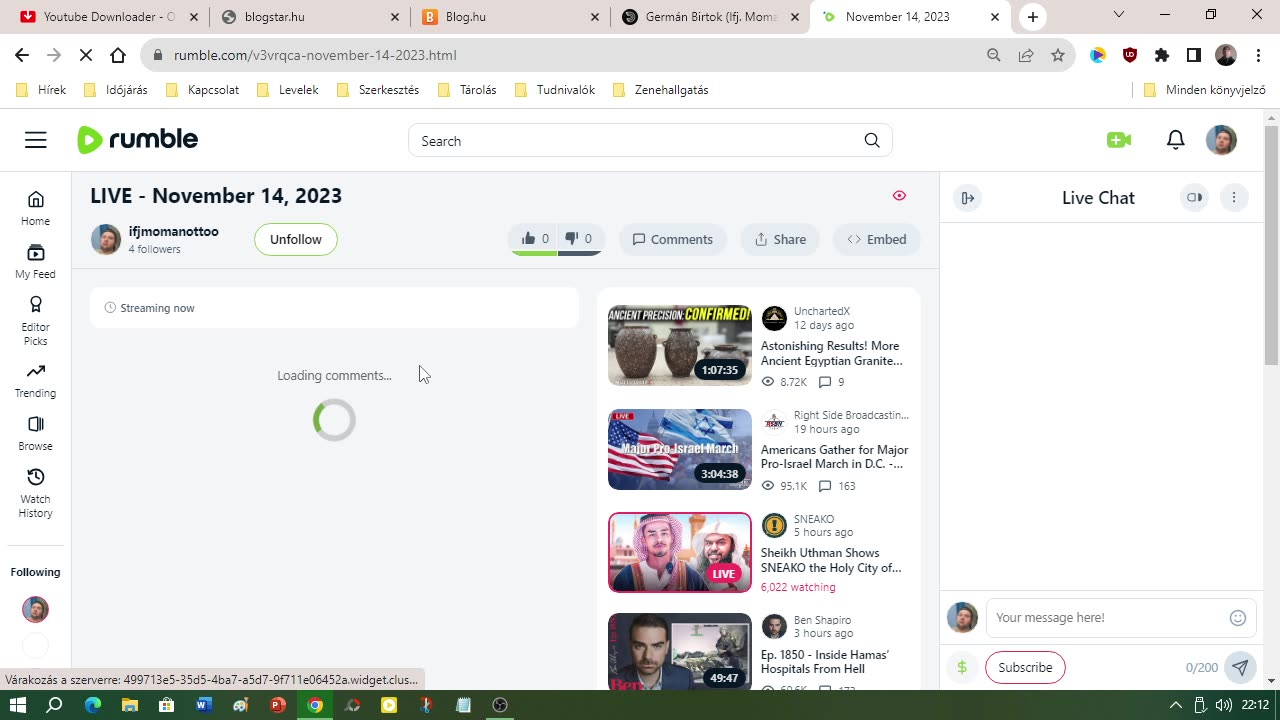Click the Subscribe button in chat
Screen dimensions: 1280x720
click(x=1025, y=667)
